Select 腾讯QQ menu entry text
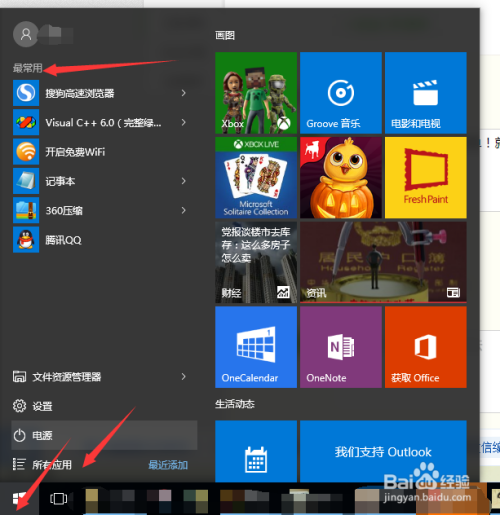 [x=63, y=240]
